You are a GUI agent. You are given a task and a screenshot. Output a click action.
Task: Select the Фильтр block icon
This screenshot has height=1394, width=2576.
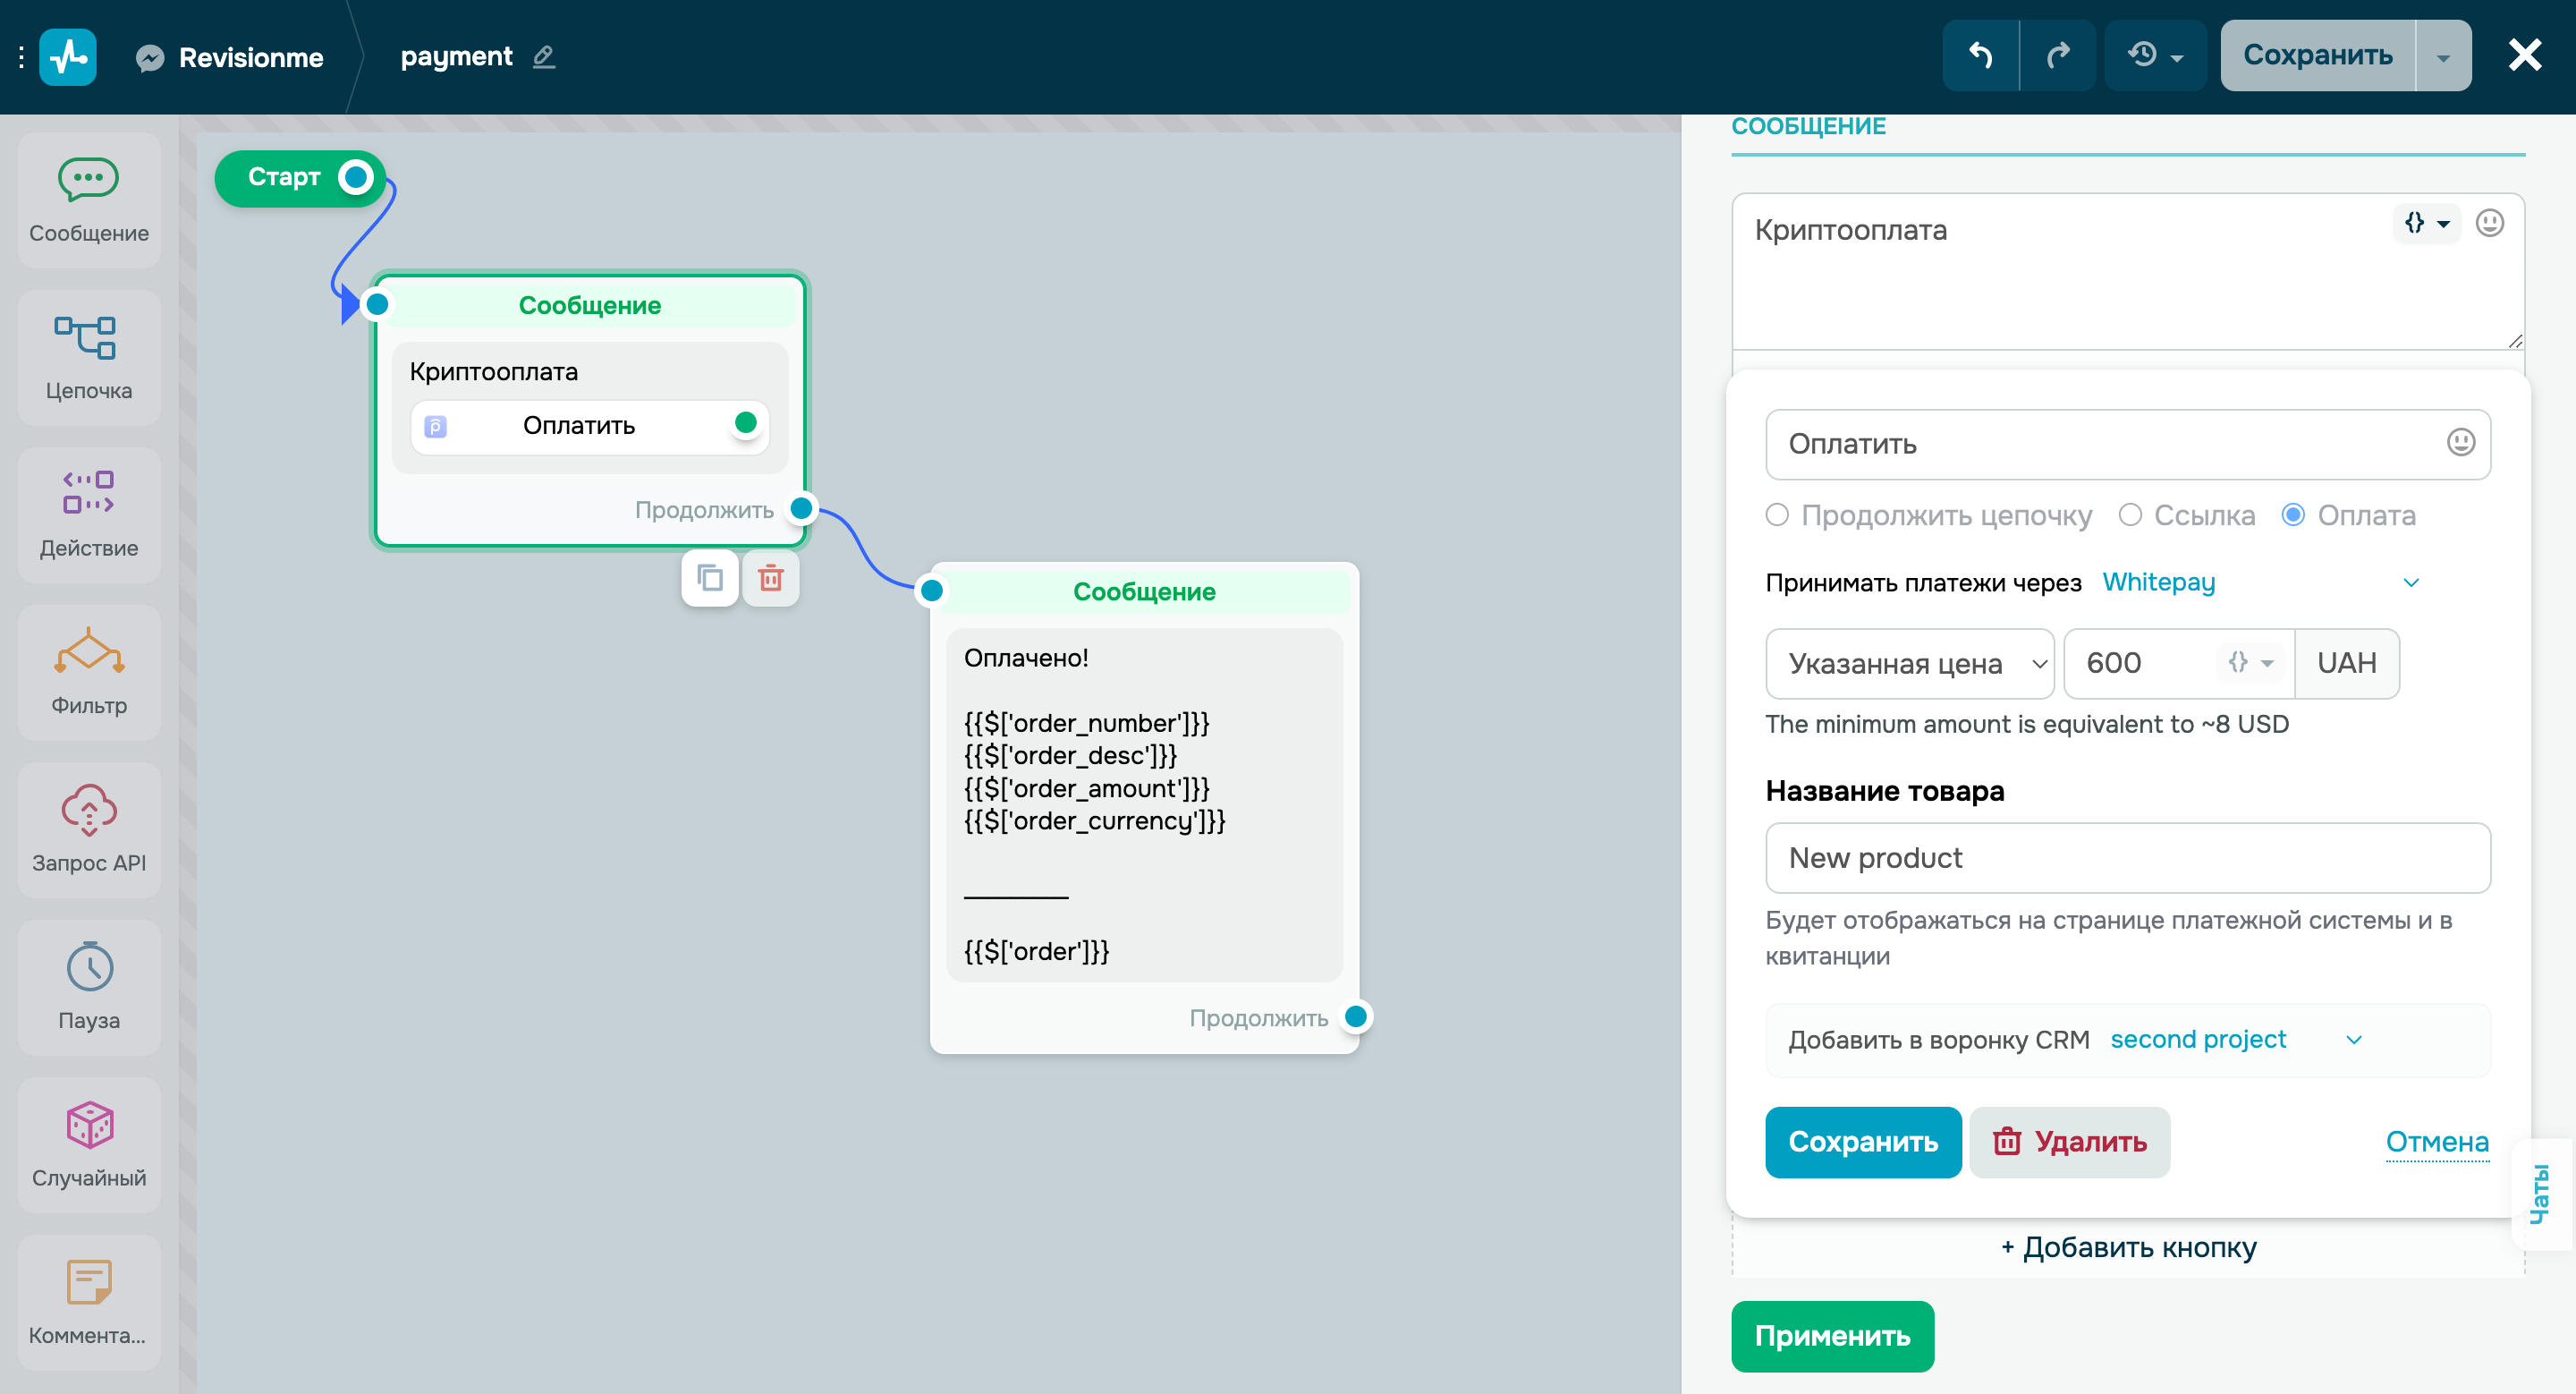pyautogui.click(x=88, y=652)
